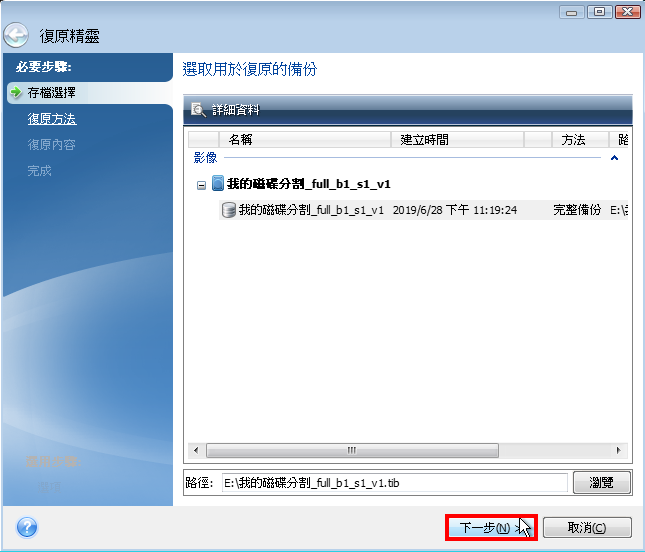Sort list by the 建立時間 column header

tap(458, 140)
